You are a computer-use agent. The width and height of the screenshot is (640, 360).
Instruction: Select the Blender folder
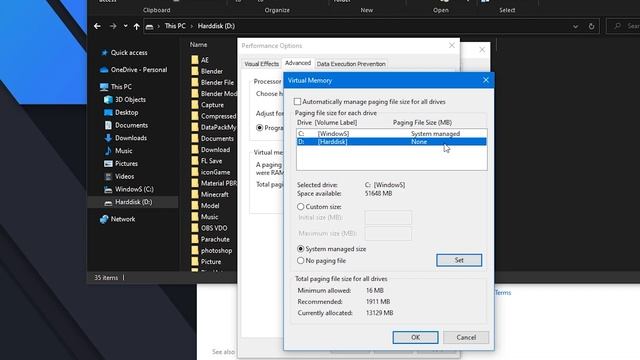pyautogui.click(x=211, y=71)
